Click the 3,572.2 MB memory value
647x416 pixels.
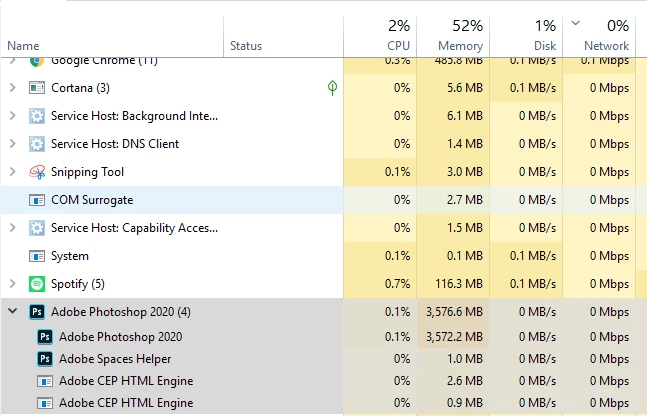(x=454, y=337)
